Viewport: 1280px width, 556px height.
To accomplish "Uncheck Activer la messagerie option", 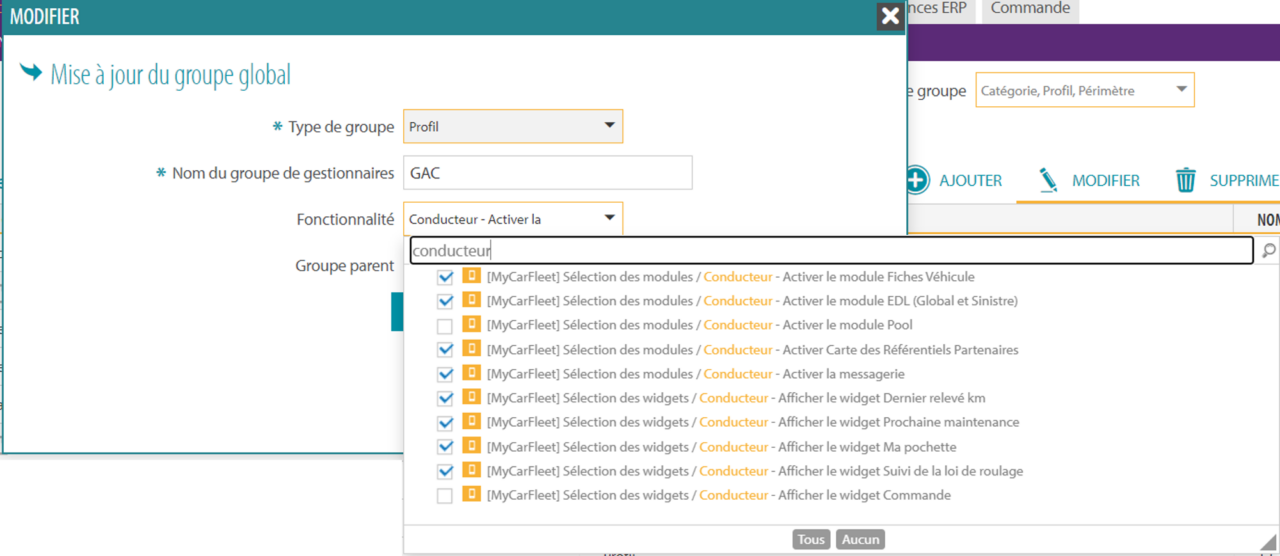I will coord(445,374).
